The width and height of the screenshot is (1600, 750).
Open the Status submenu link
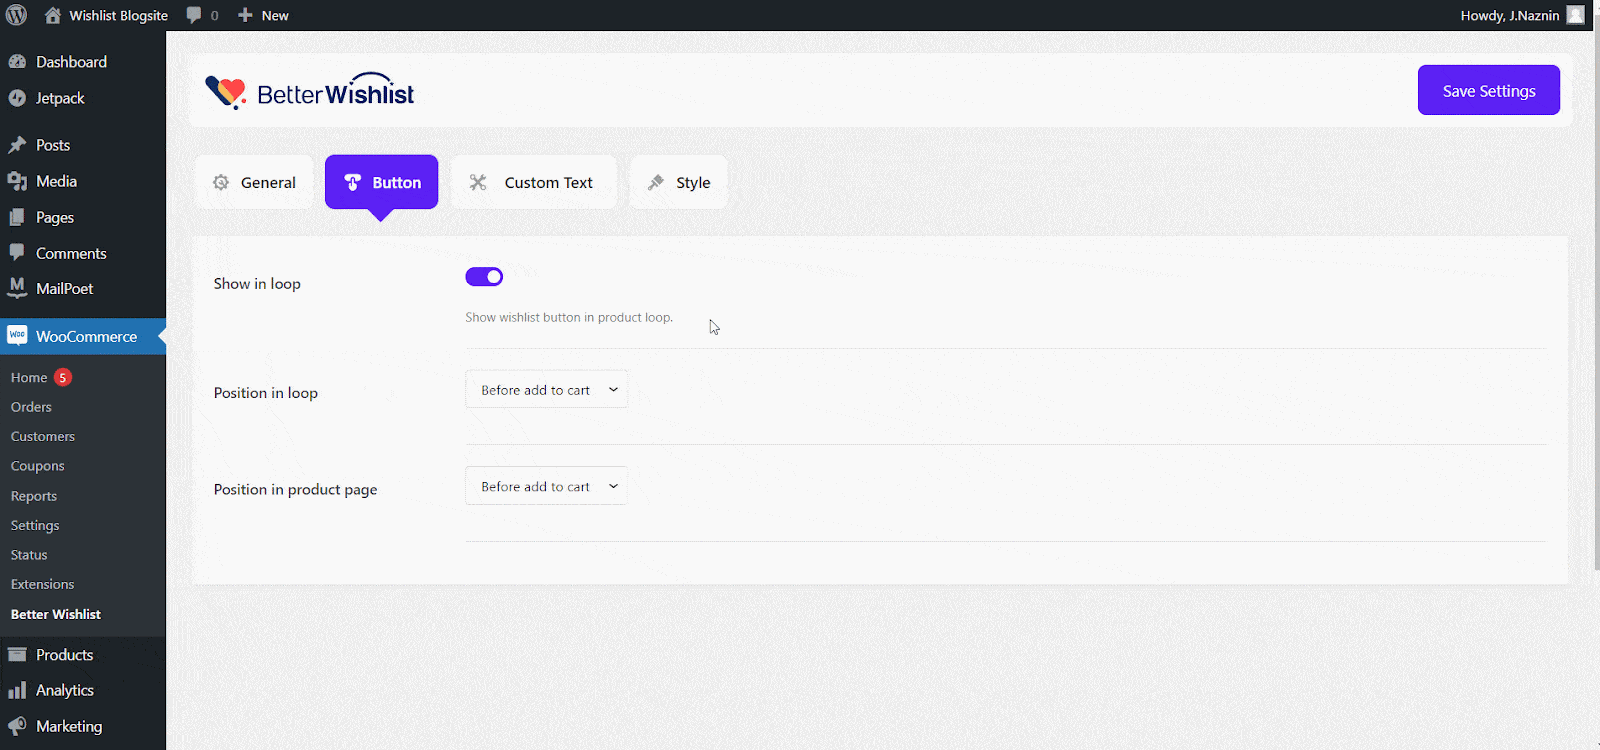coord(29,555)
